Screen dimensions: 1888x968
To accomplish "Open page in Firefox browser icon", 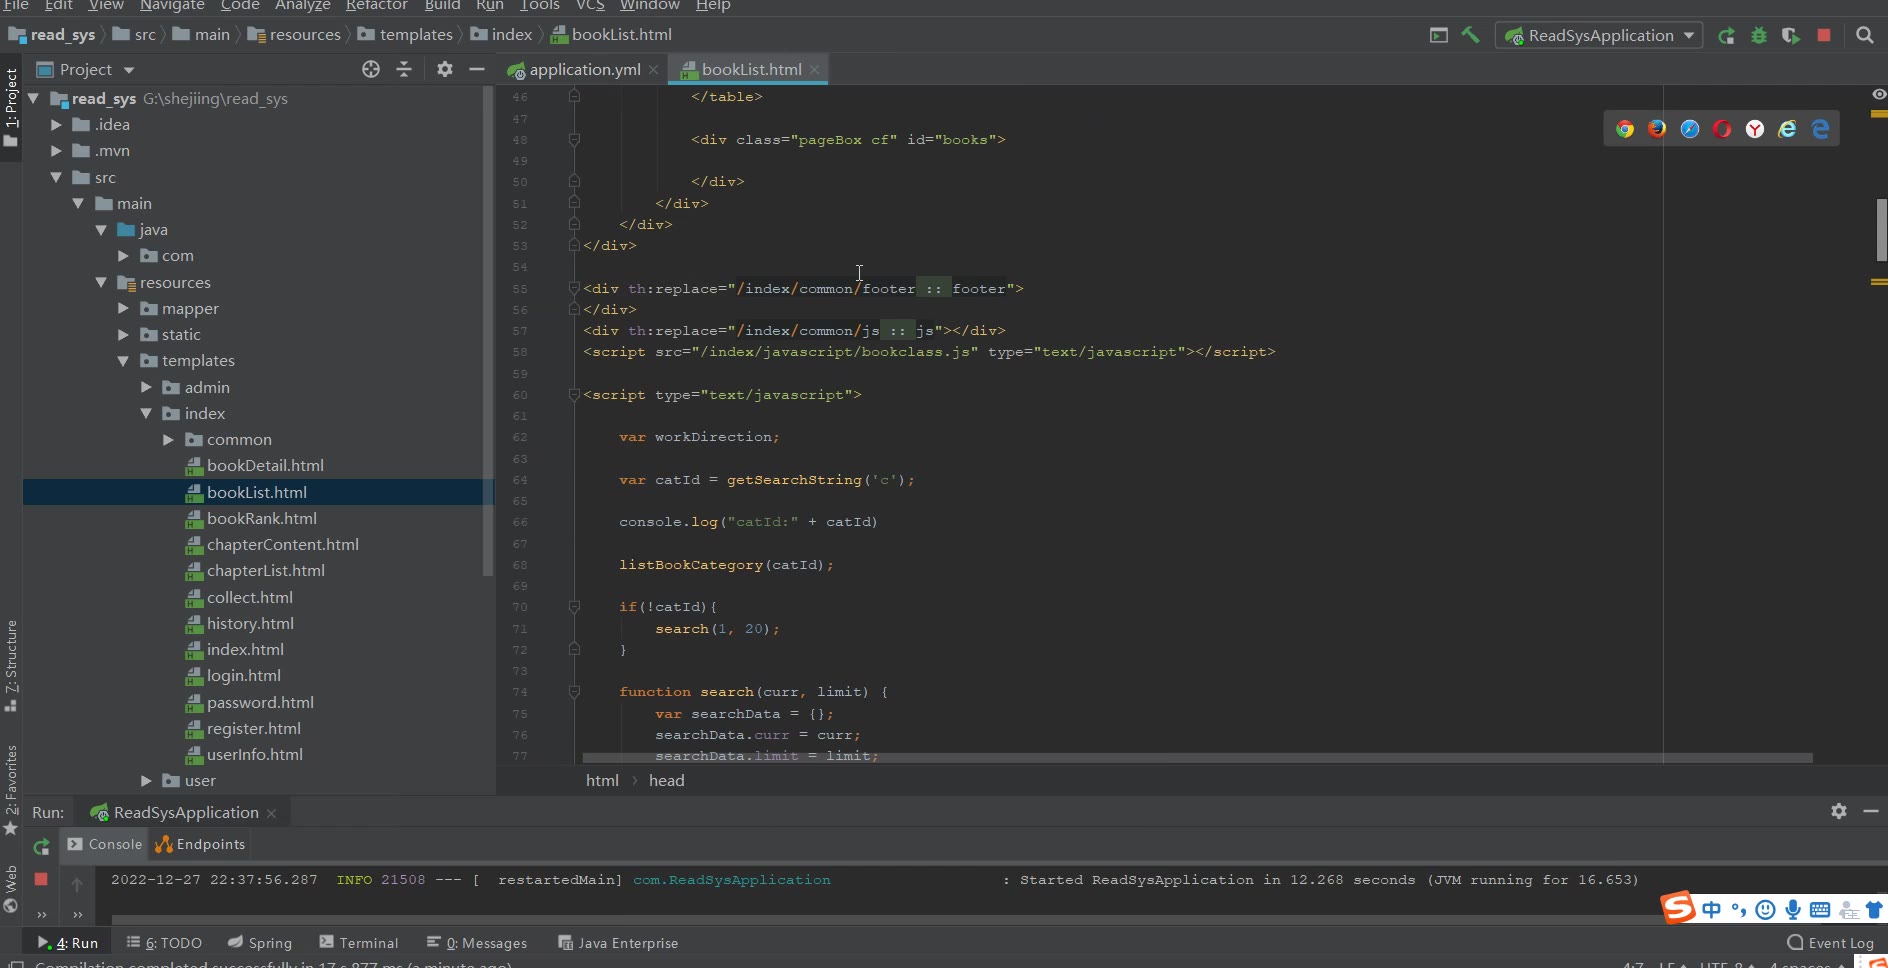I will [x=1657, y=129].
